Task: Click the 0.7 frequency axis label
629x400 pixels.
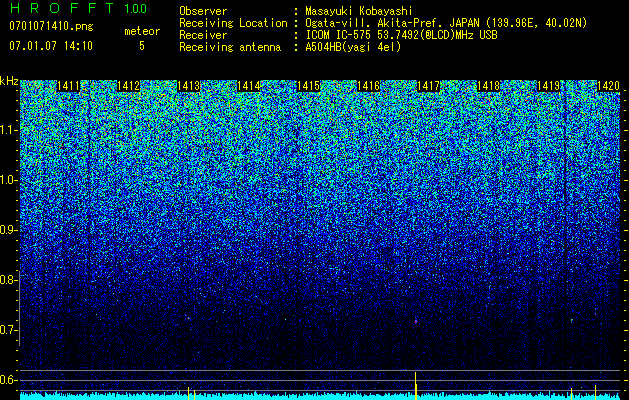Action: [6, 330]
